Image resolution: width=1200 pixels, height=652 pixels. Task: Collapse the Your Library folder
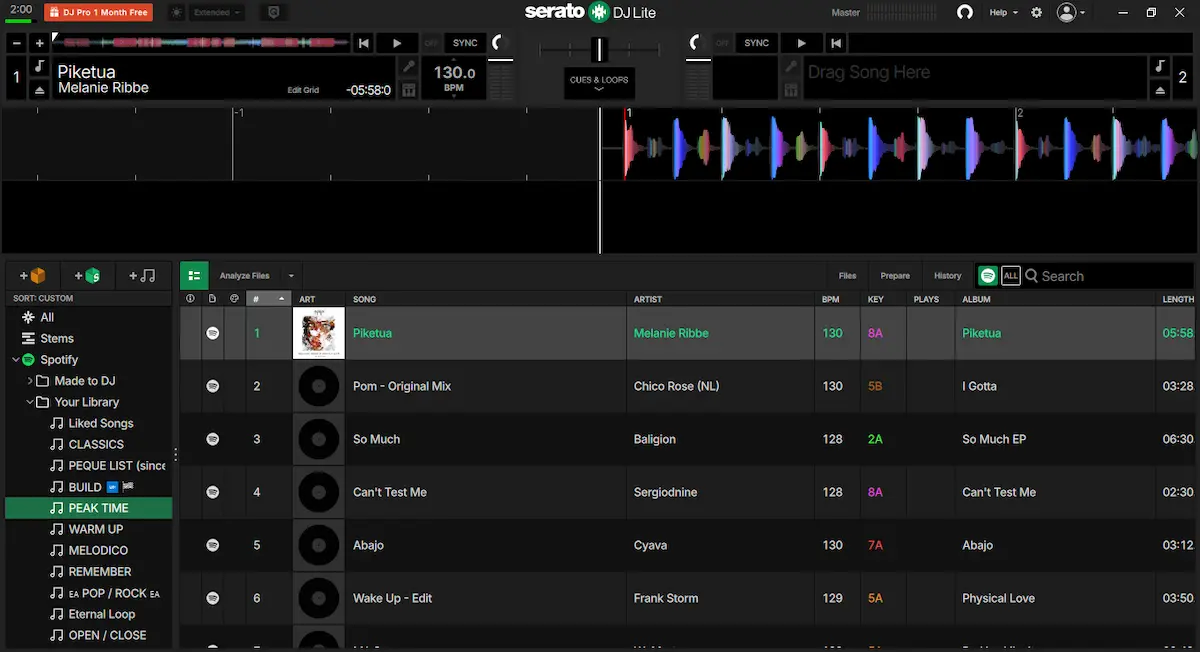coord(30,402)
